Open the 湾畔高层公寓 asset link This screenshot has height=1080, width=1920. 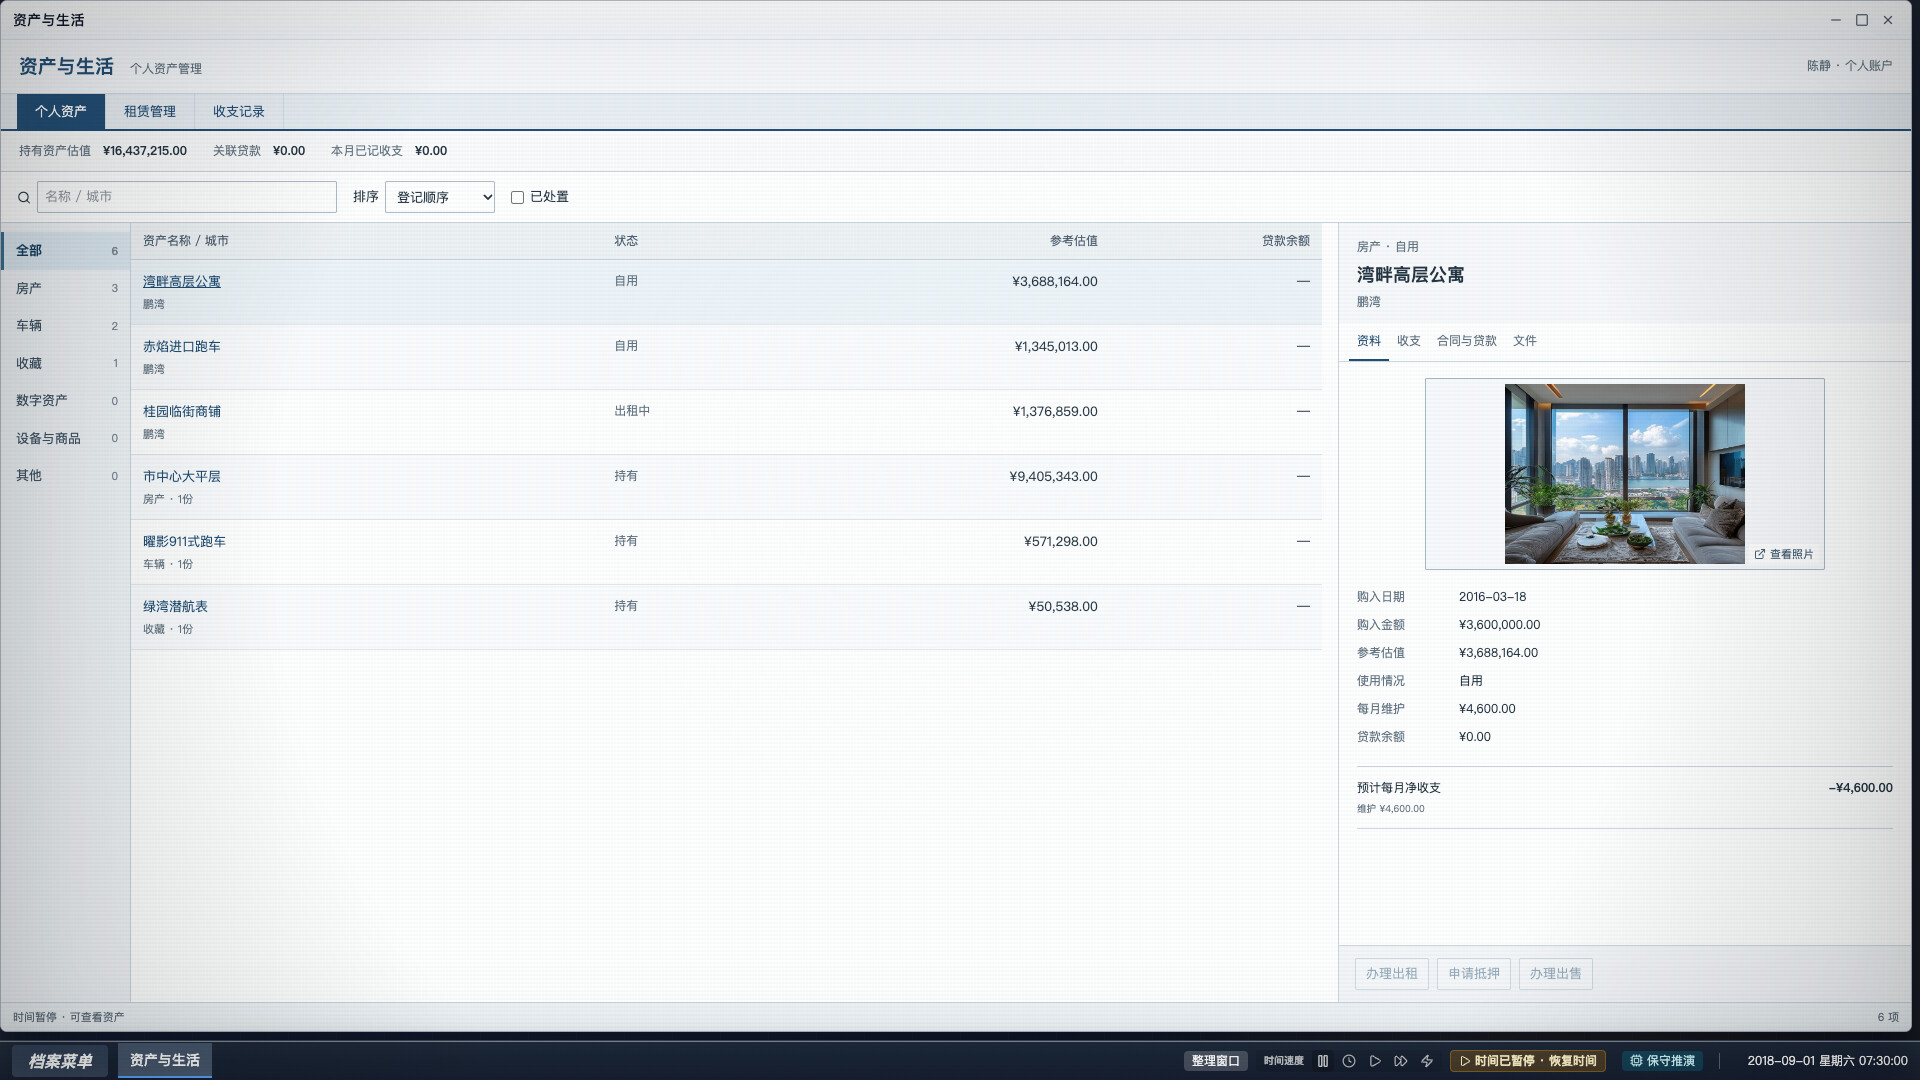click(x=182, y=282)
